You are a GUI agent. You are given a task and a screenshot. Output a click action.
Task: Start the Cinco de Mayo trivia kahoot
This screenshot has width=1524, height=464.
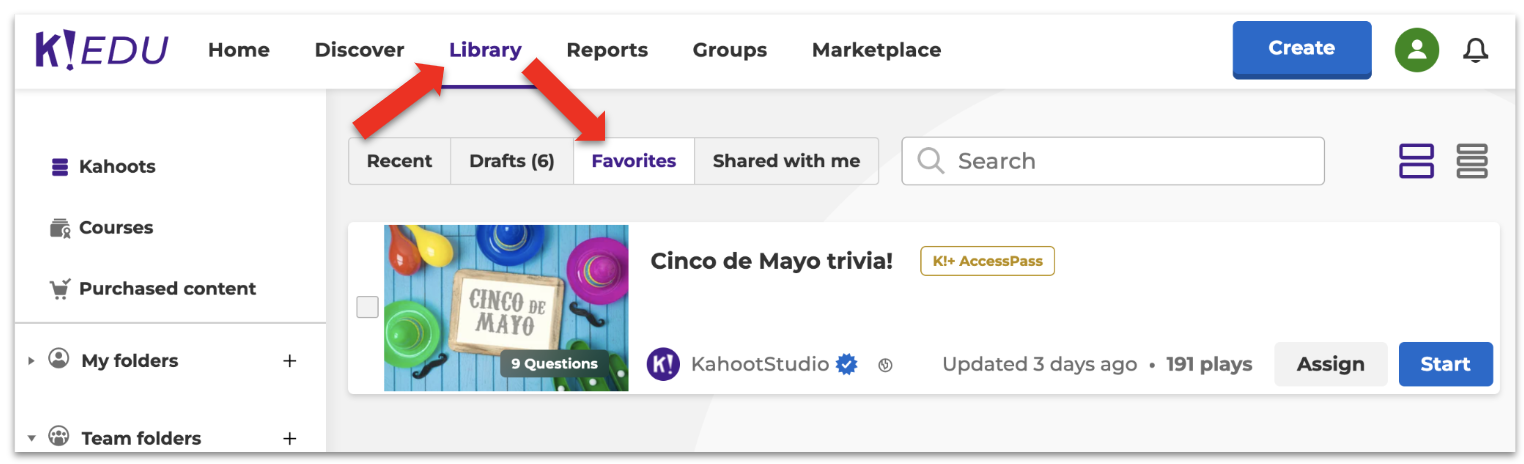[1444, 364]
